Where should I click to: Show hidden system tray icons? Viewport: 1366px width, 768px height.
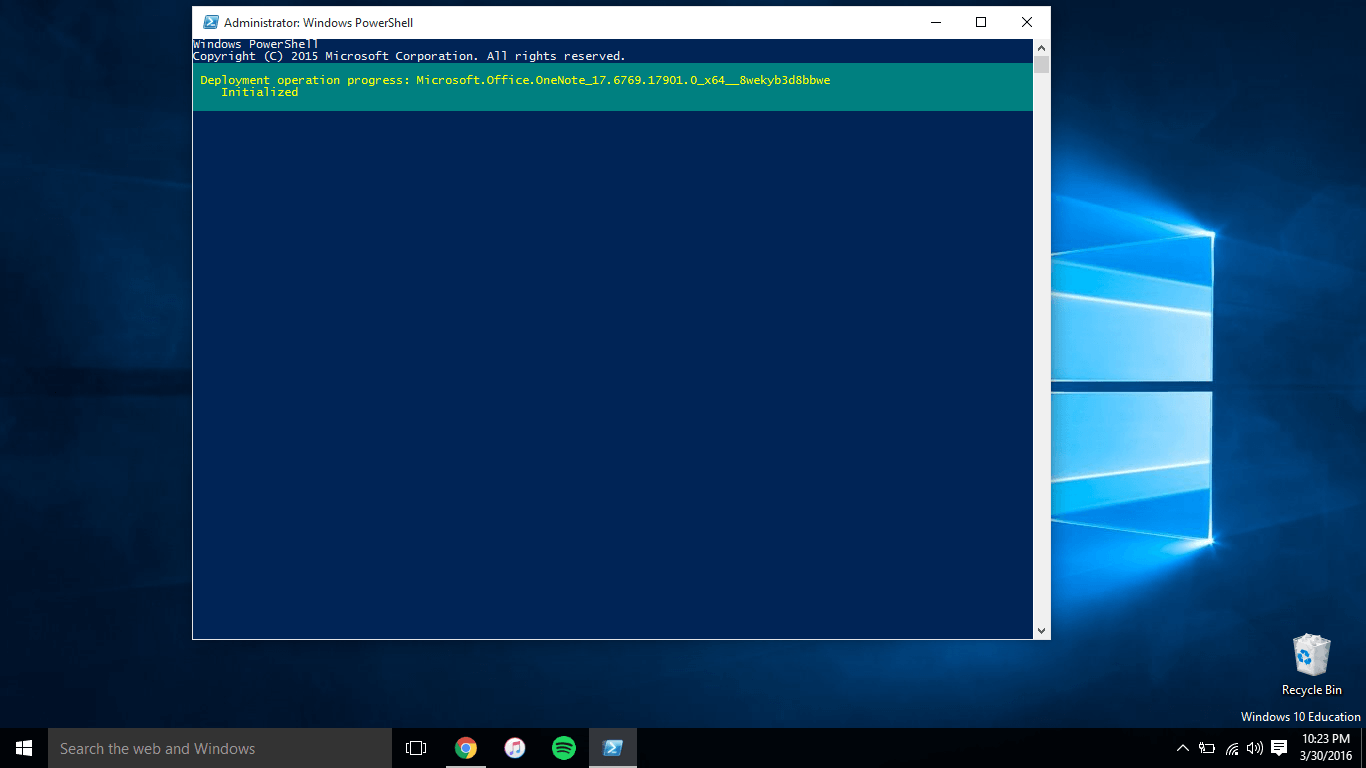pos(1183,748)
